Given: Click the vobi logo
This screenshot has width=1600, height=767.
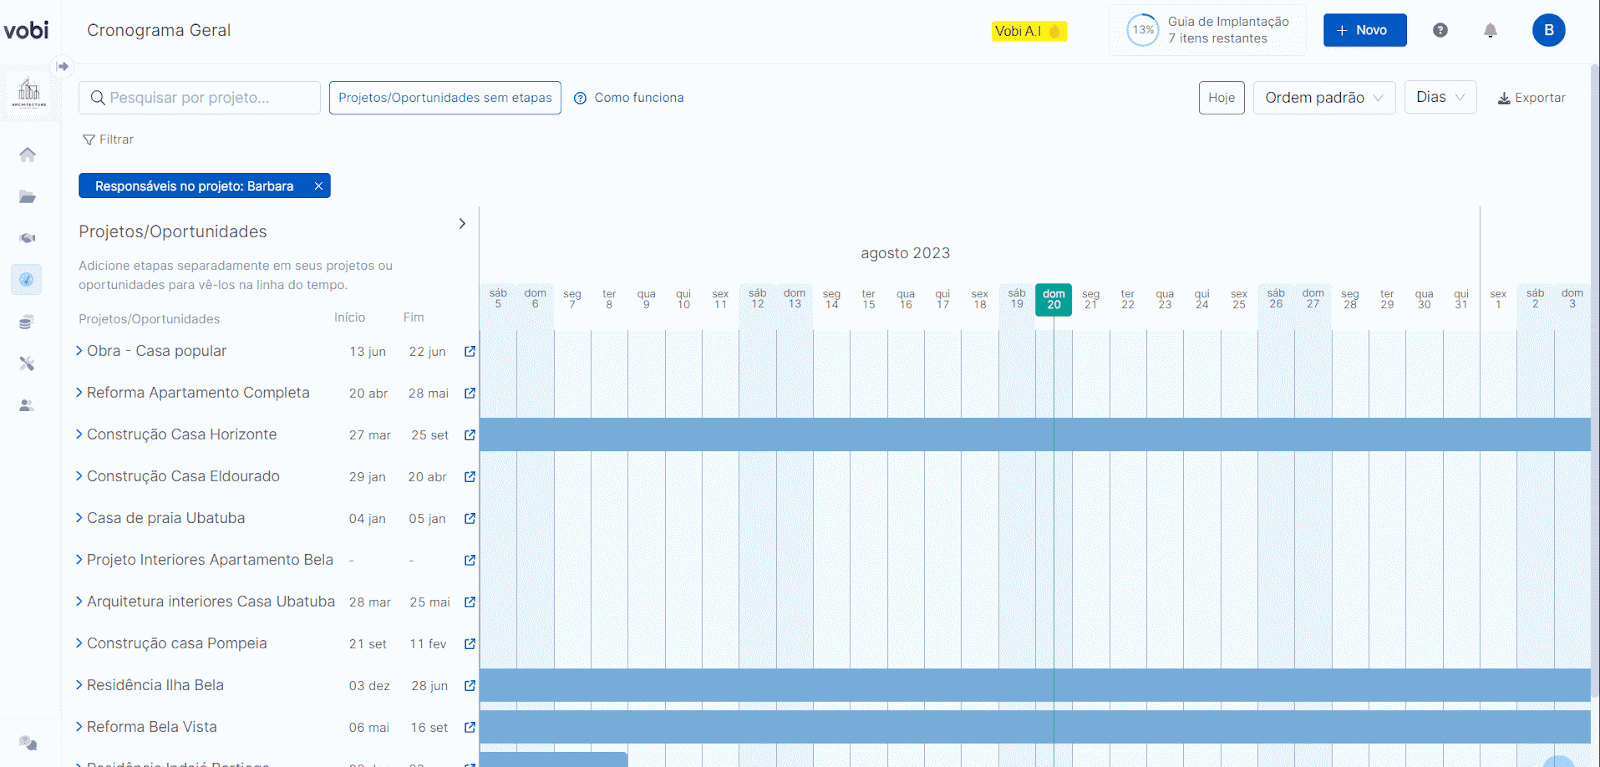Looking at the screenshot, I should point(26,30).
